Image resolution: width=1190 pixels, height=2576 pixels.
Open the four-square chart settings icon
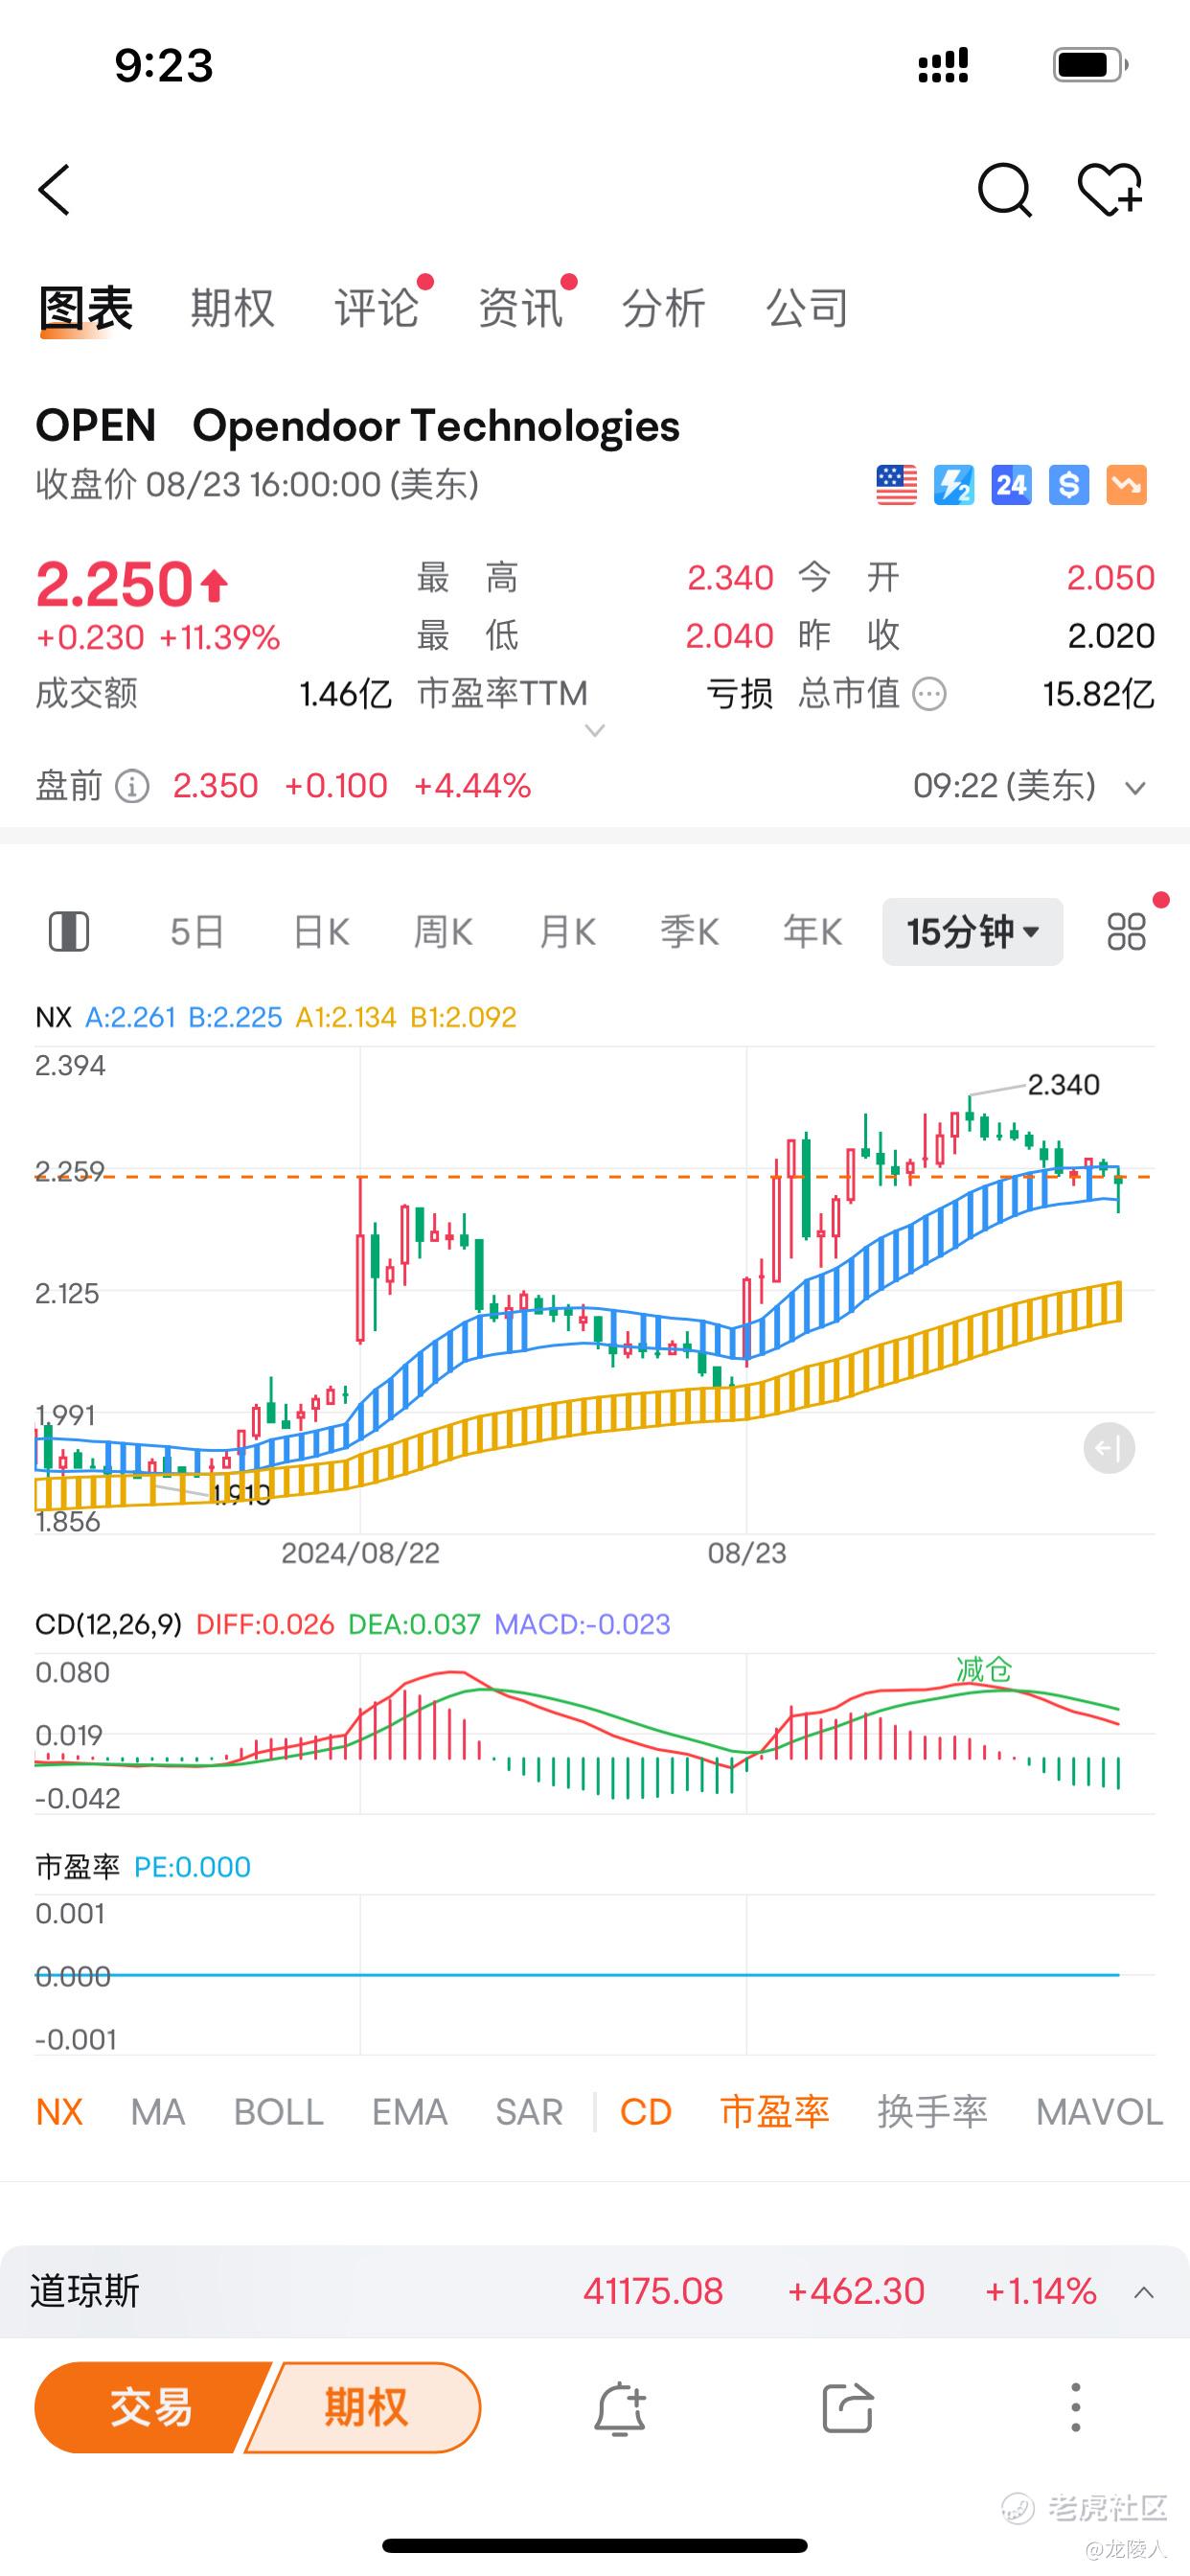click(x=1127, y=931)
